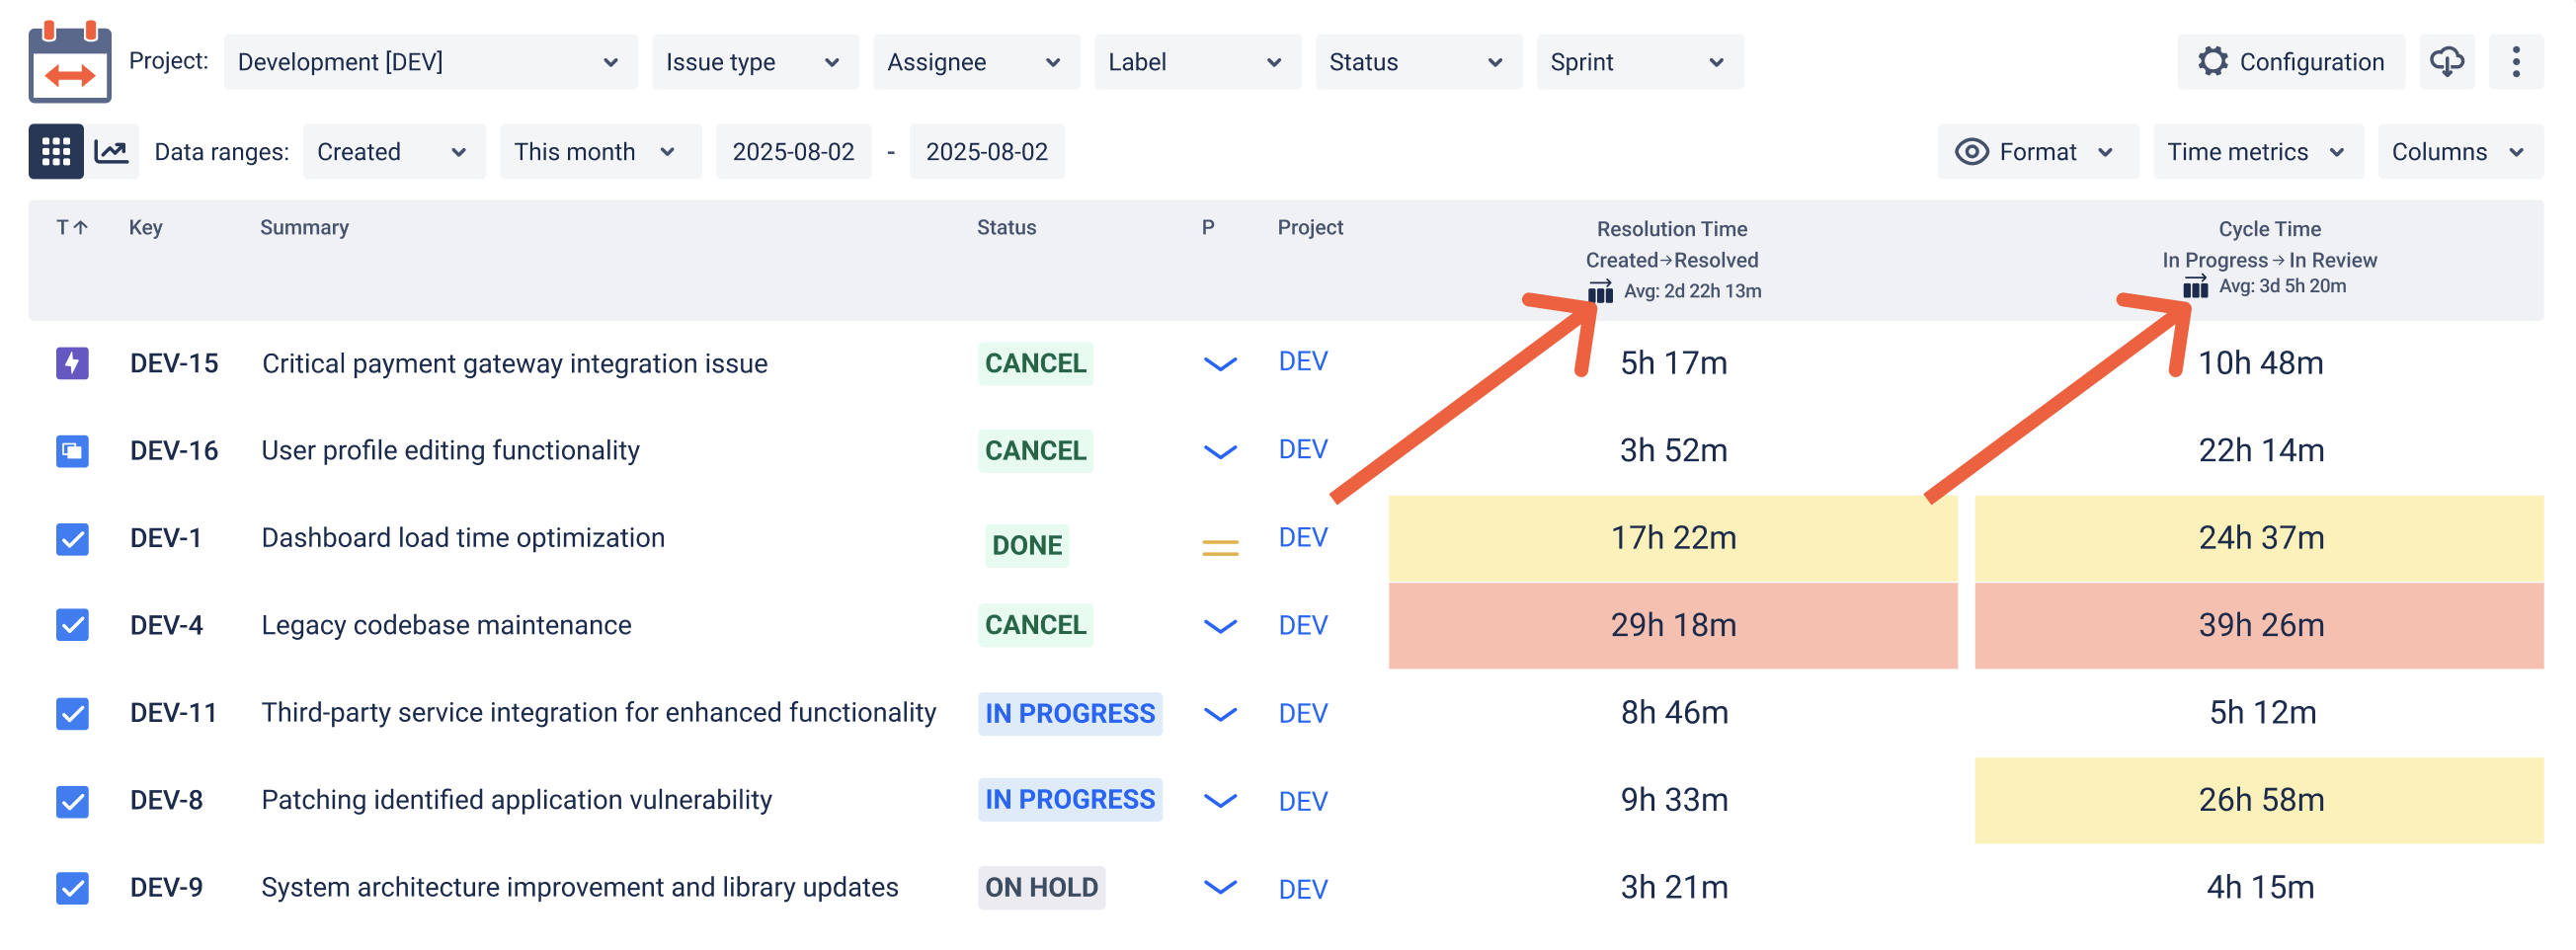
Task: Open the Assignee filter dropdown
Action: coord(975,62)
